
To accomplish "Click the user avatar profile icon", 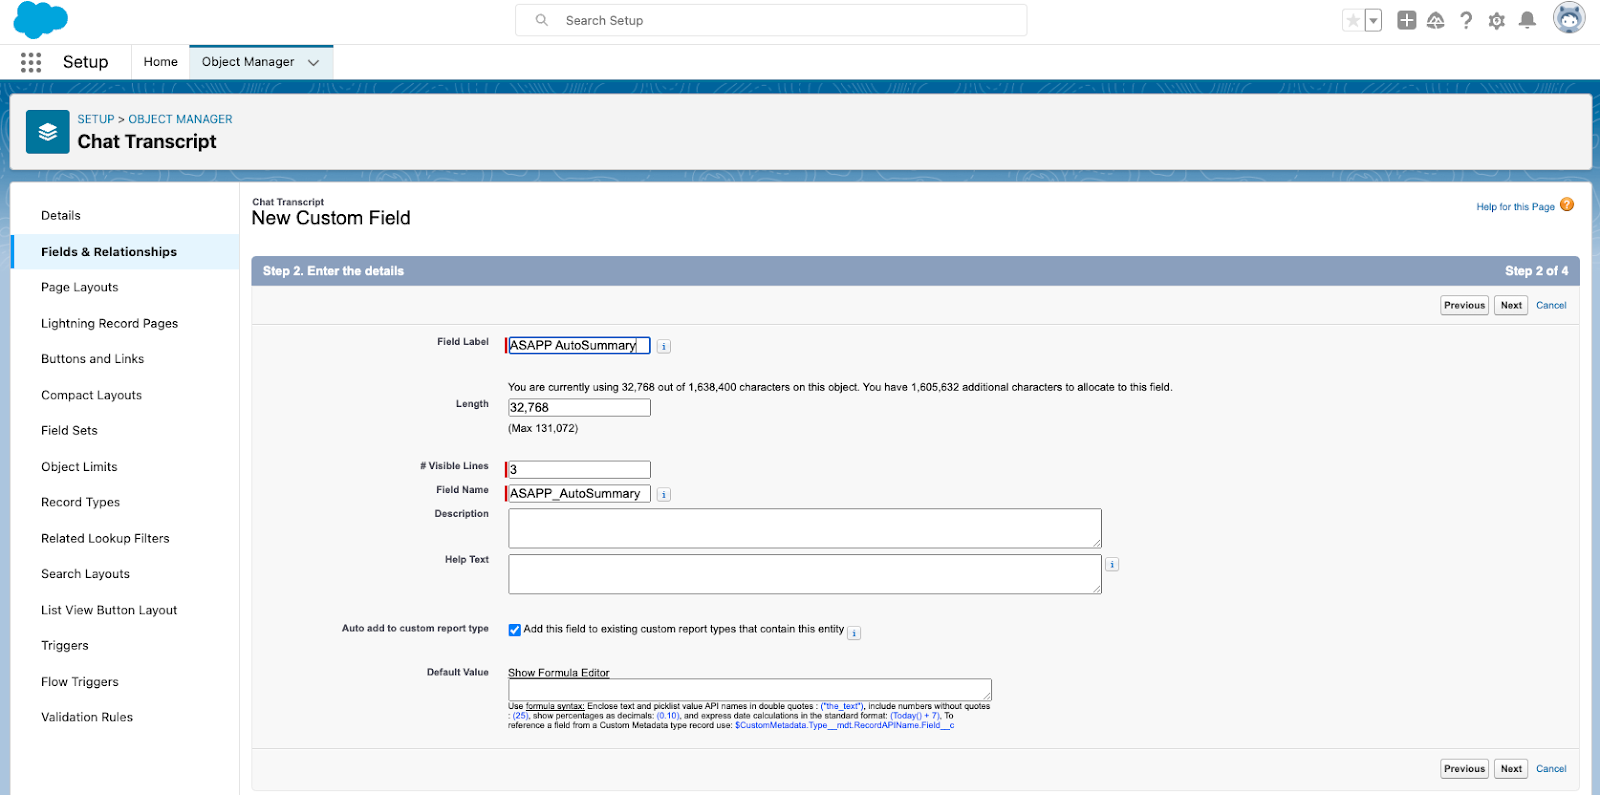I will click(x=1569, y=18).
